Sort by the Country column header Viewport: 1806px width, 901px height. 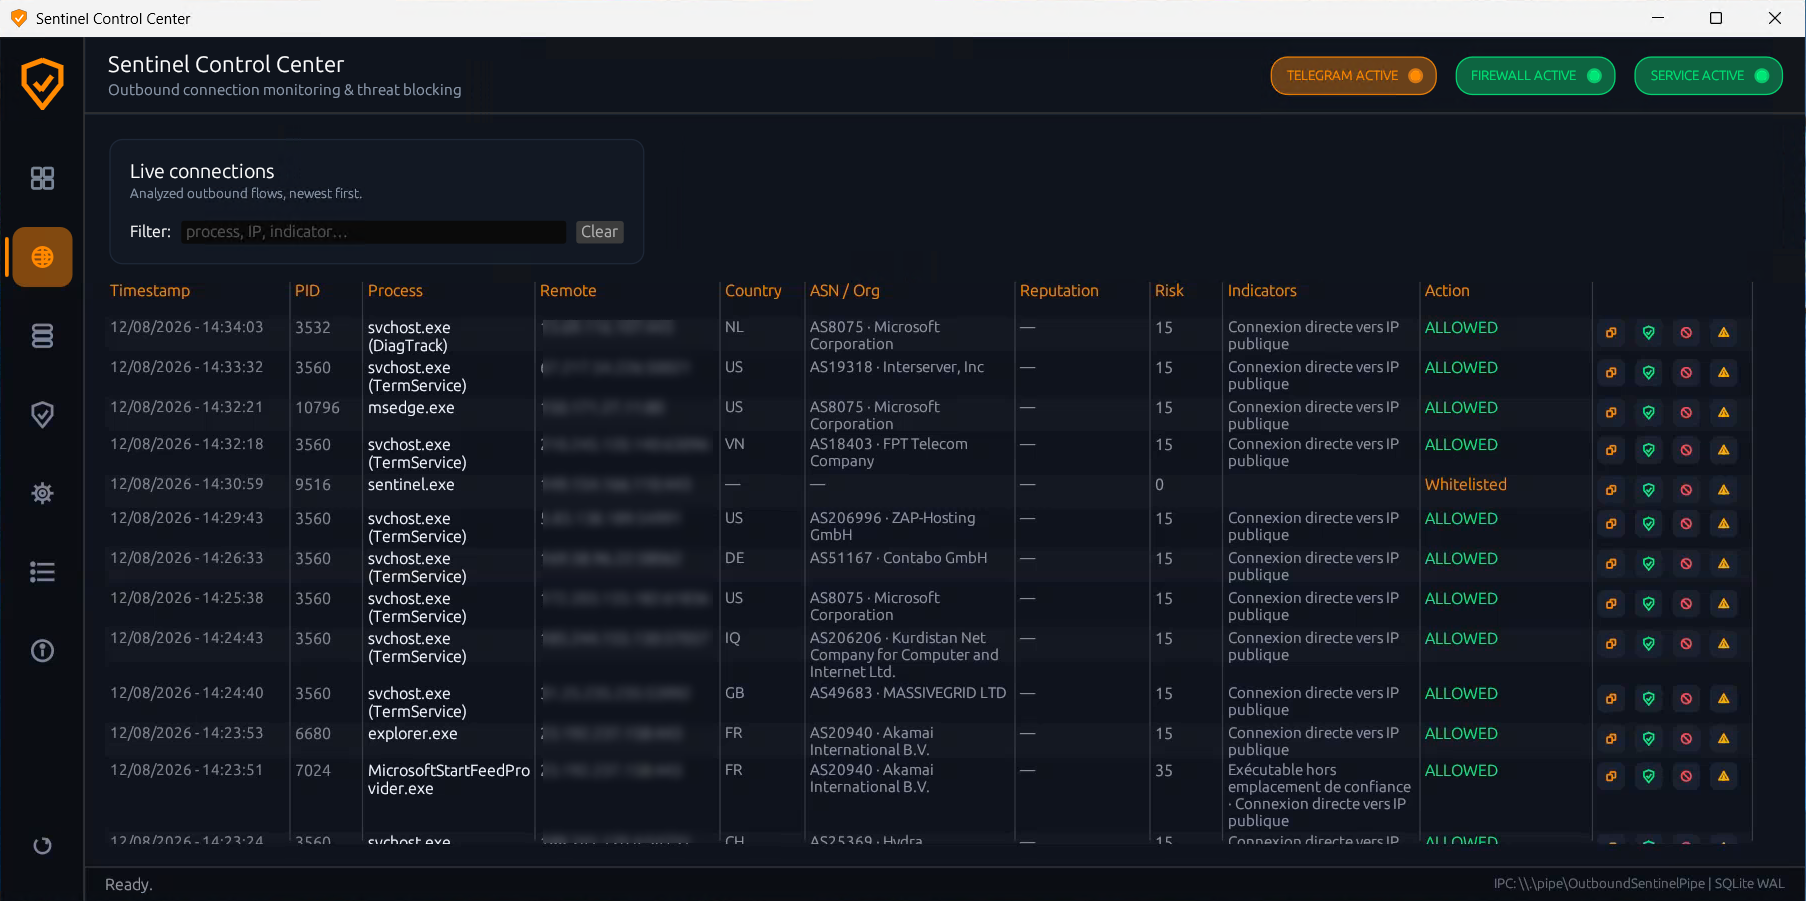753,291
